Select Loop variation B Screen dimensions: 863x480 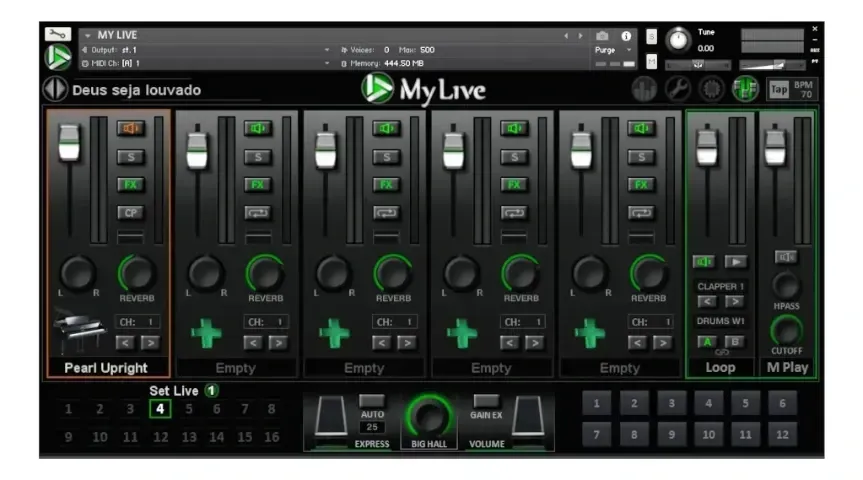click(x=735, y=342)
